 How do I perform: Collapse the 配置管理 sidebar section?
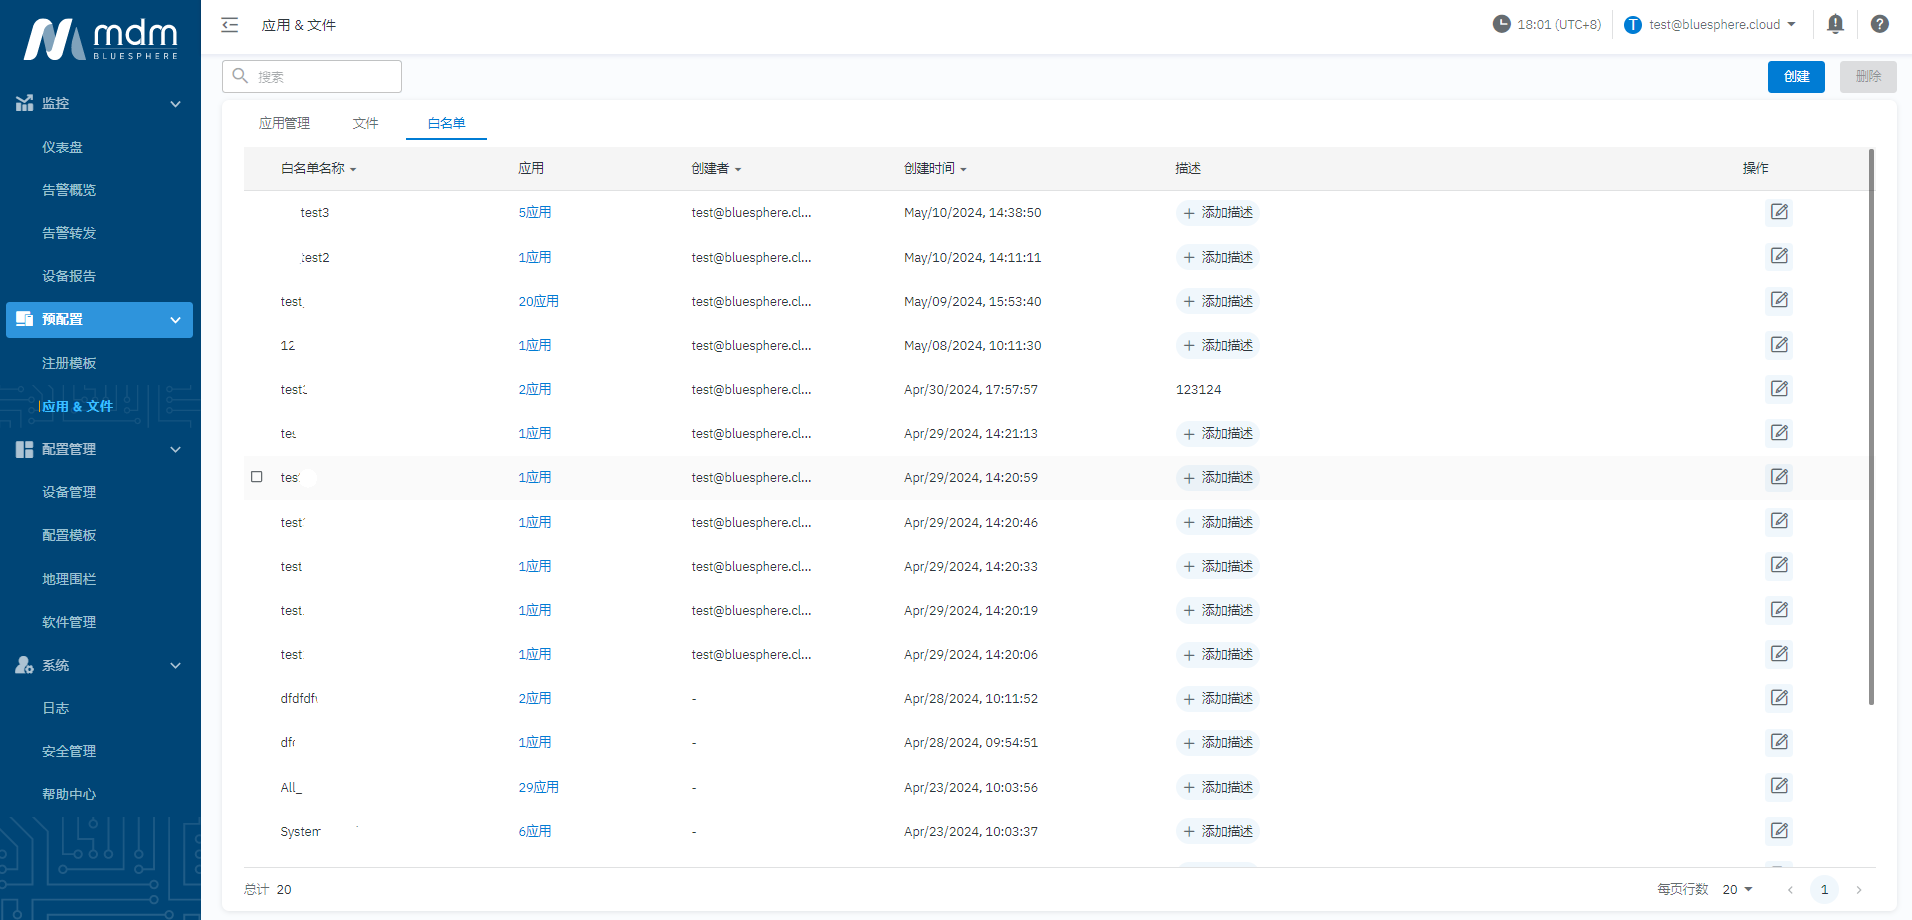coord(175,450)
